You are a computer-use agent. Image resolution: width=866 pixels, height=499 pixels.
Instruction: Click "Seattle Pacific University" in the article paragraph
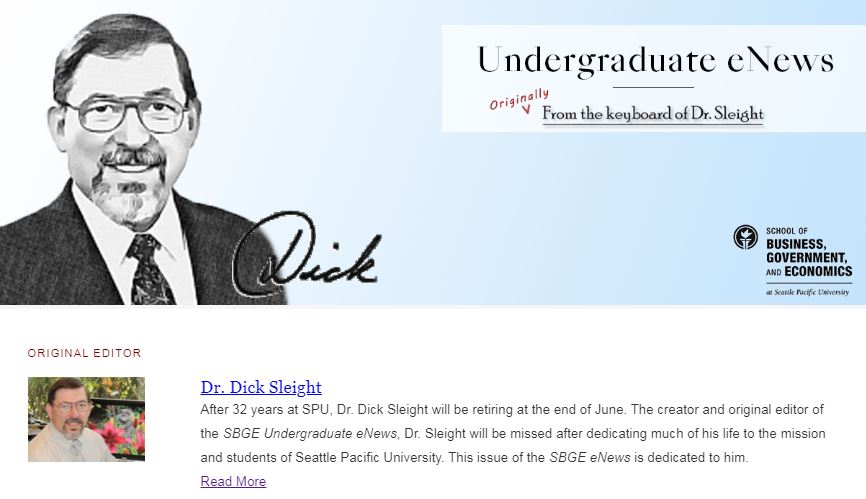(368, 458)
